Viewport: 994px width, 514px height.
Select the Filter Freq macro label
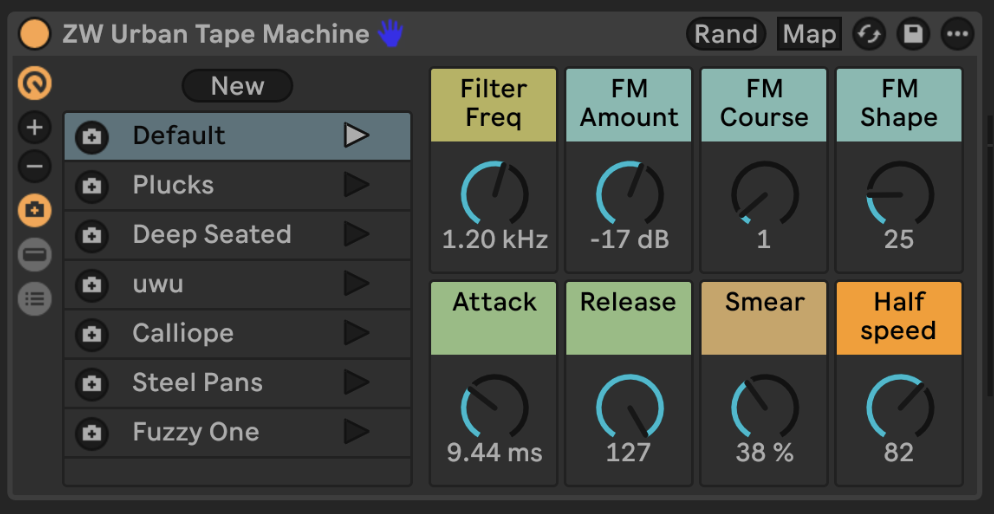coord(494,105)
